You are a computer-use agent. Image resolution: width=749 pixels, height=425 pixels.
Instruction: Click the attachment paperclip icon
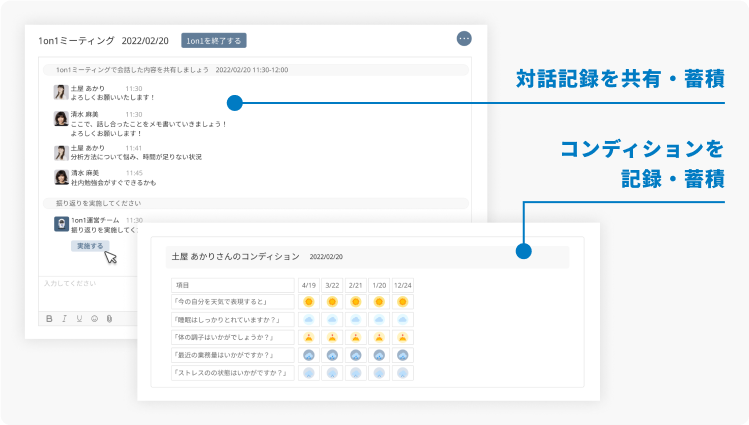point(109,318)
